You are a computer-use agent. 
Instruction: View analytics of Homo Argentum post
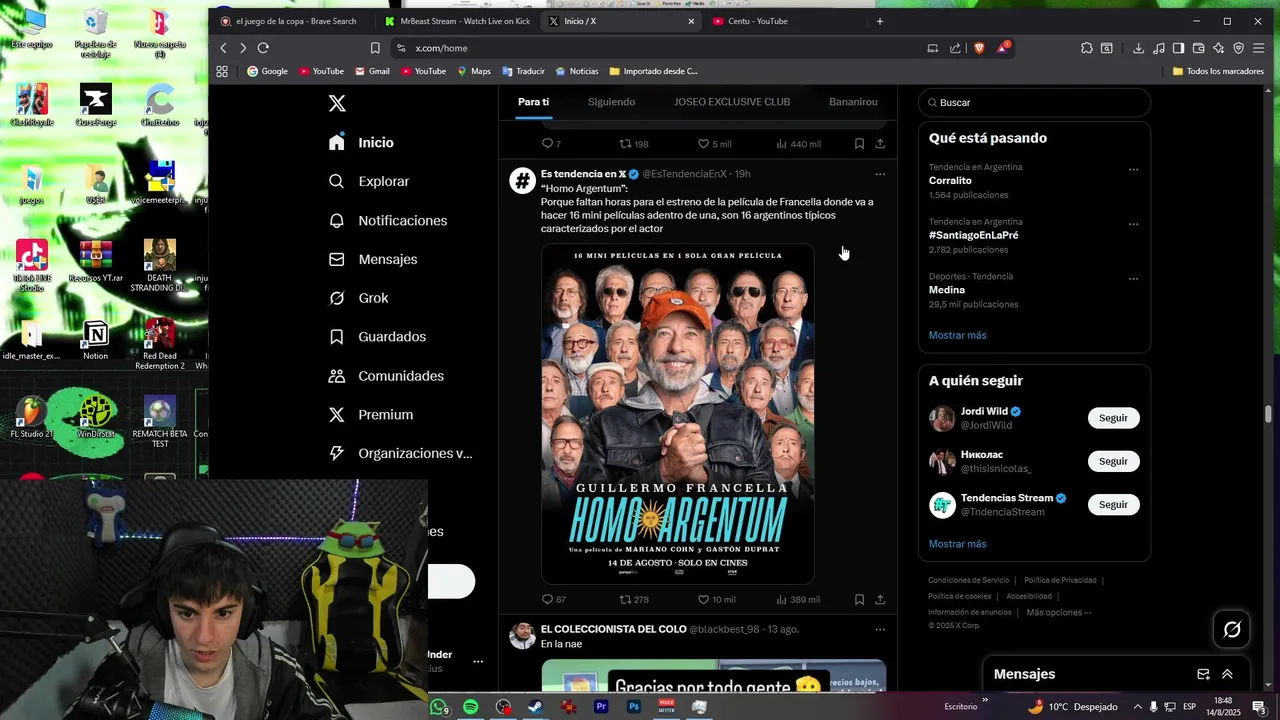798,600
